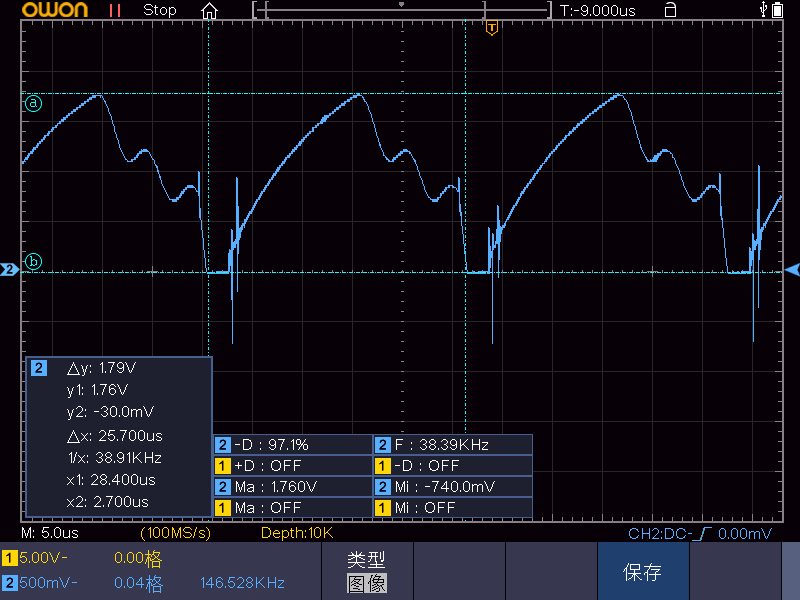The image size is (800, 600).
Task: Click the channel 1 Mi : OFF measurement
Action: (453, 508)
